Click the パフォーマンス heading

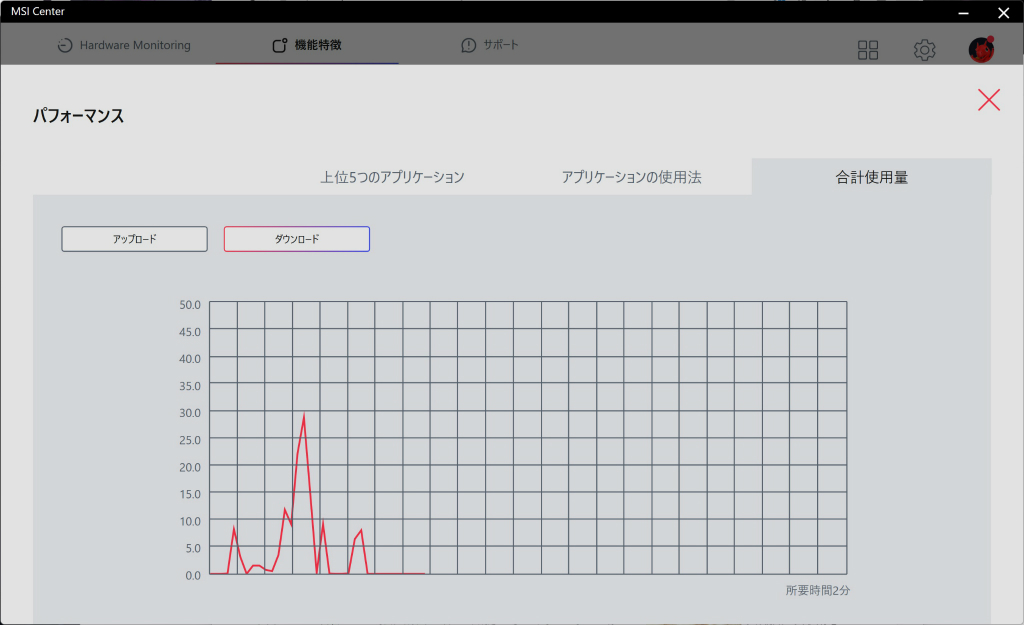(78, 116)
